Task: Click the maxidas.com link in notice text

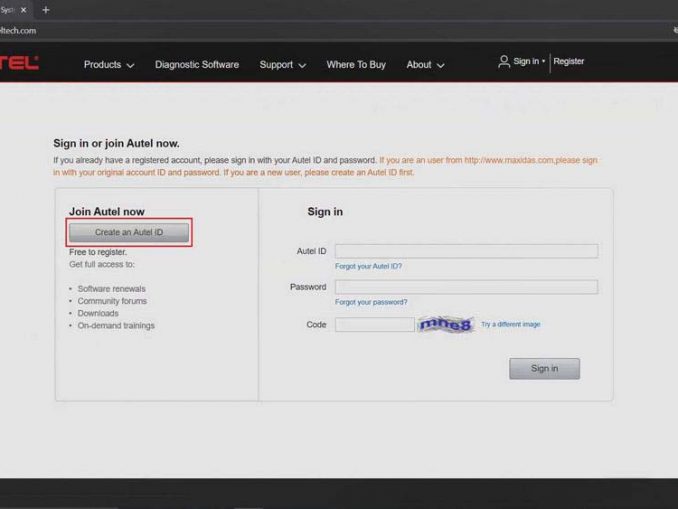Action: coord(509,160)
